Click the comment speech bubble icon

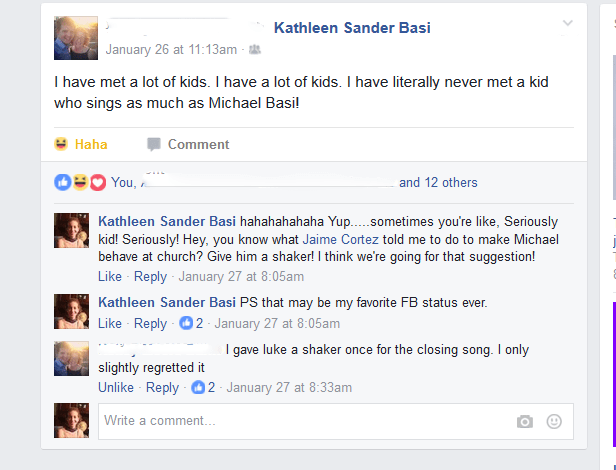coord(154,145)
